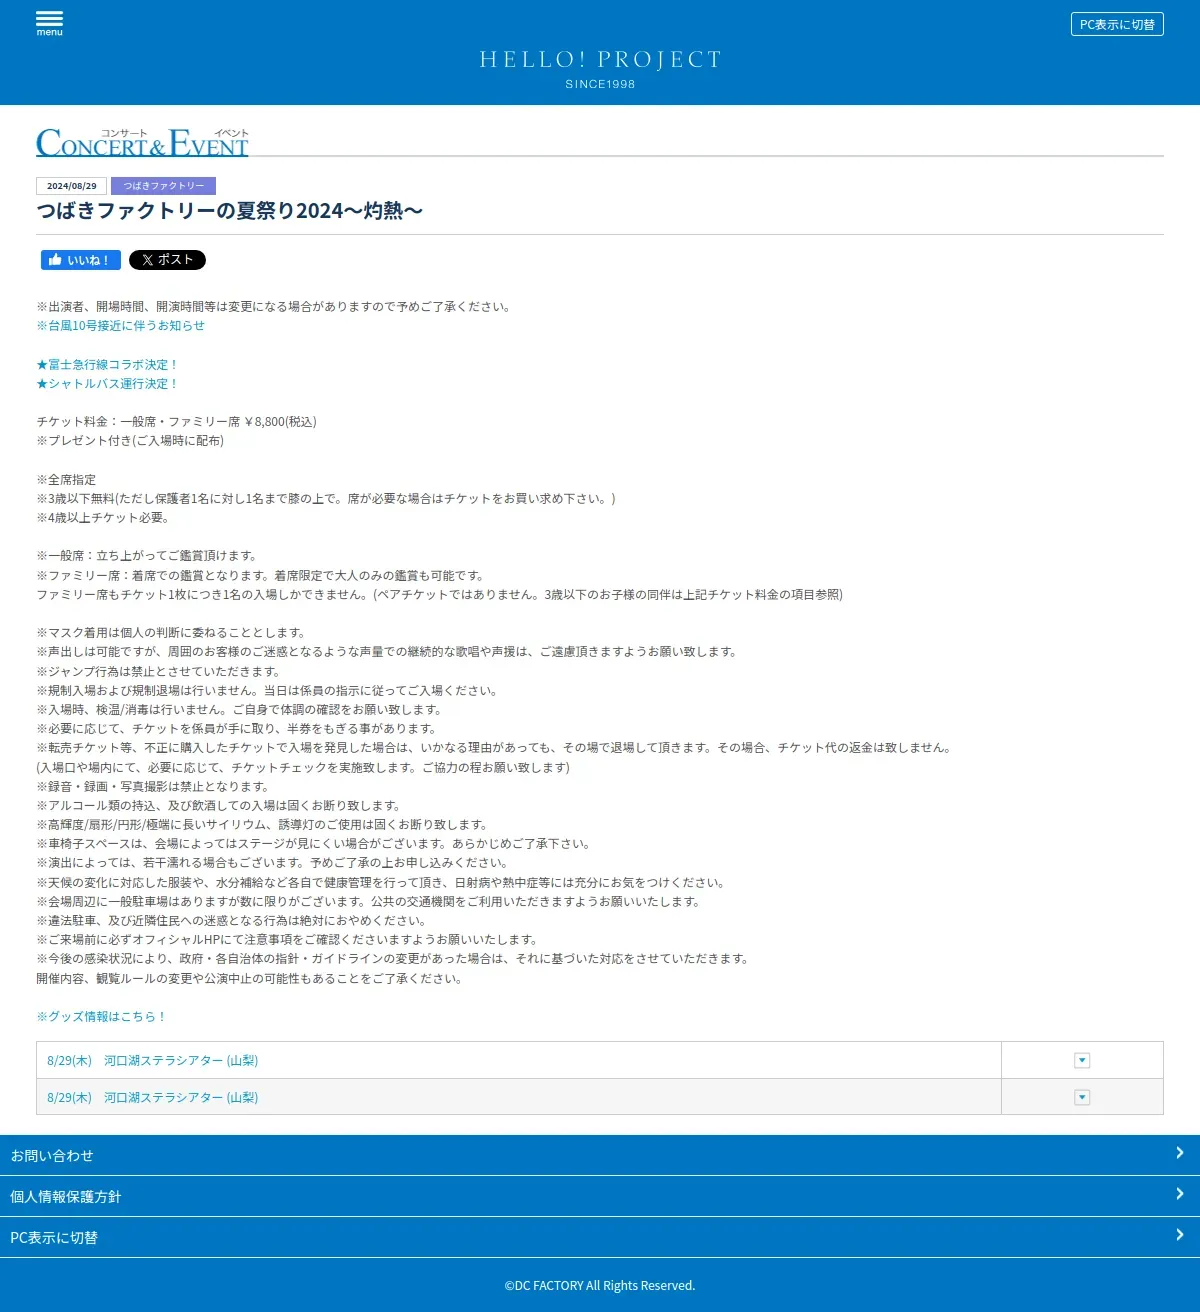Expand first schedule row dropdown arrow
The height and width of the screenshot is (1312, 1200).
[1082, 1061]
